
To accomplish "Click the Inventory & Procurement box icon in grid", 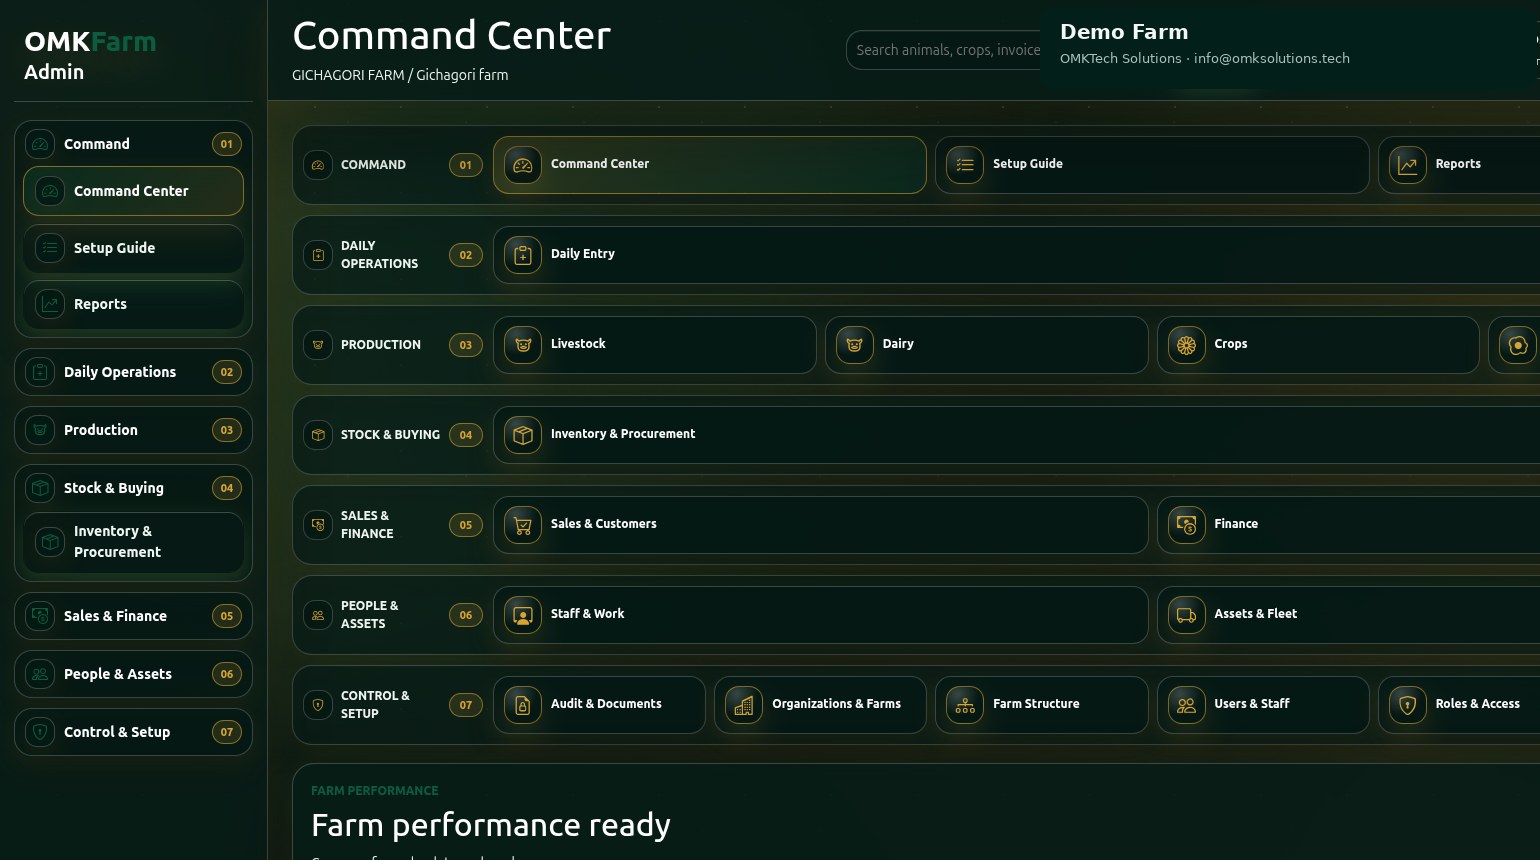I will click(523, 435).
